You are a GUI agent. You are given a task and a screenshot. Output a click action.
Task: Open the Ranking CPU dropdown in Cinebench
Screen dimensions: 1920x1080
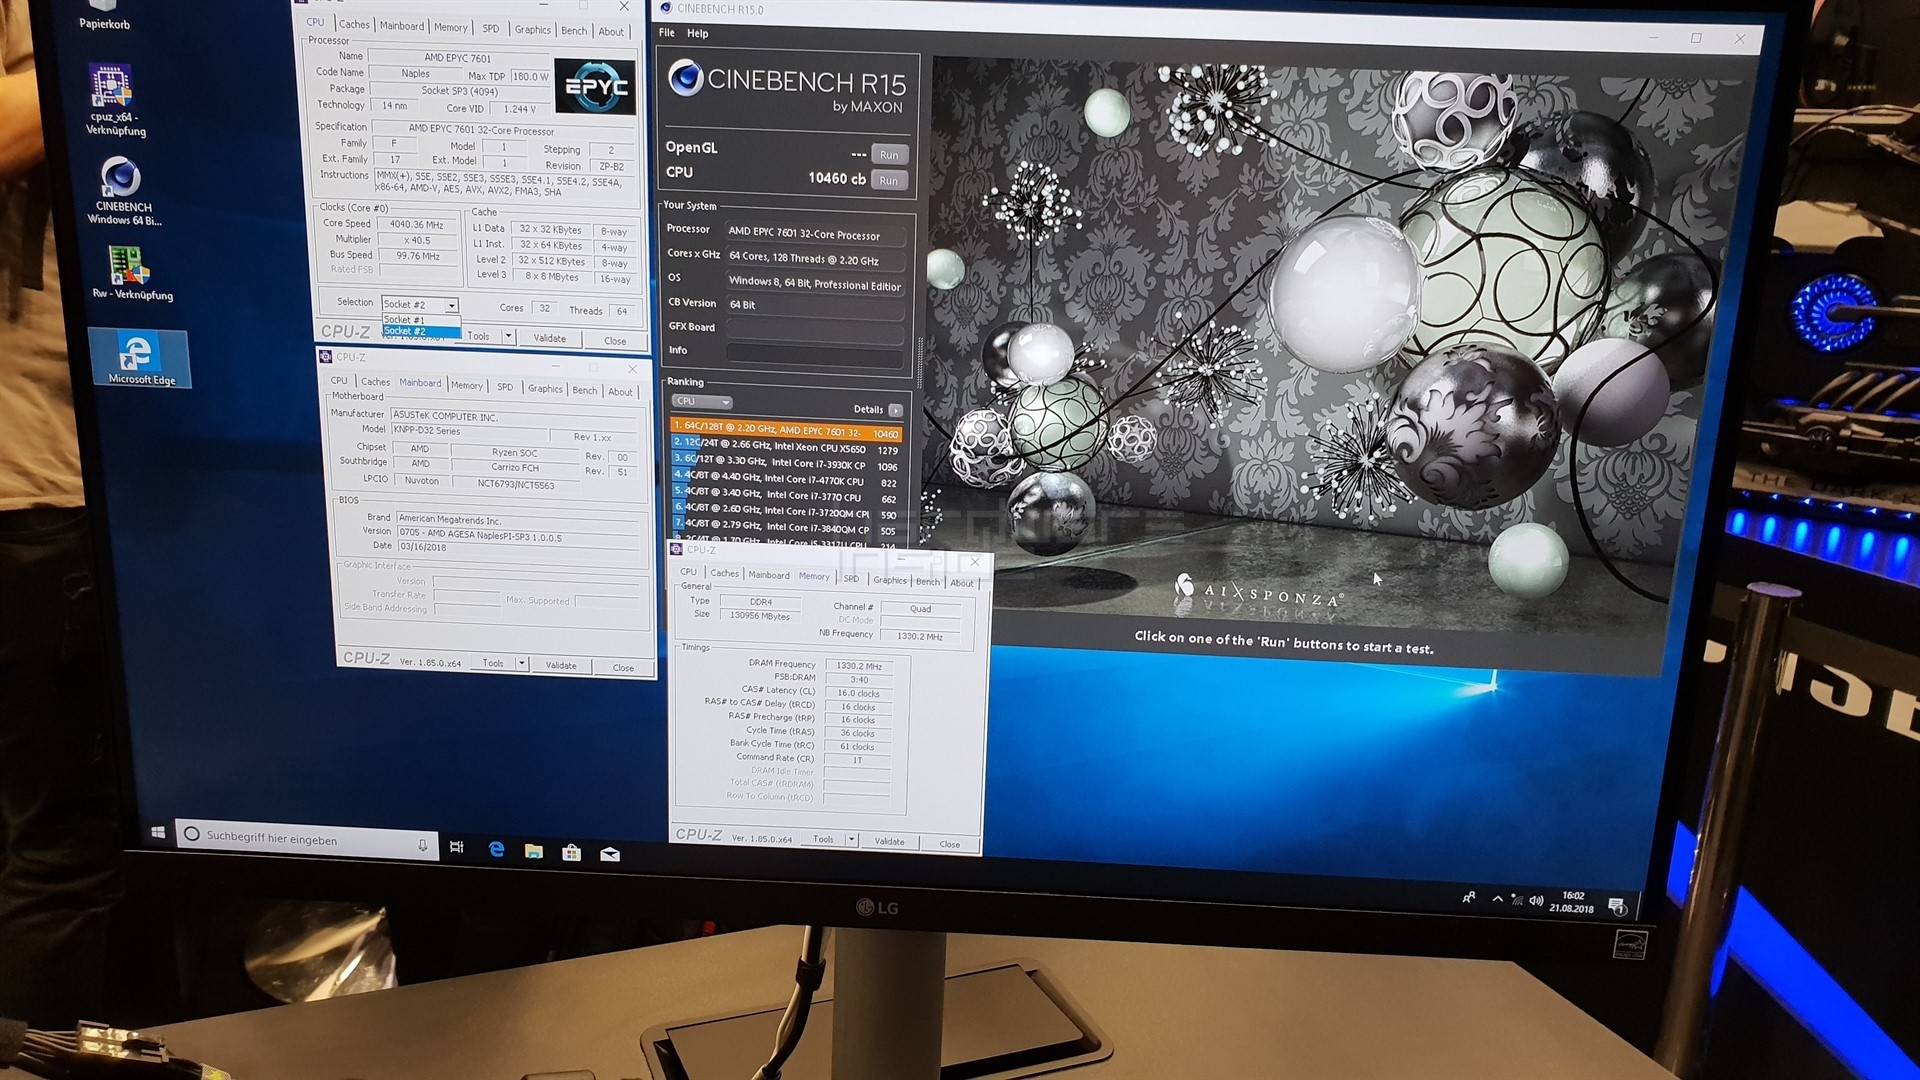pos(702,401)
